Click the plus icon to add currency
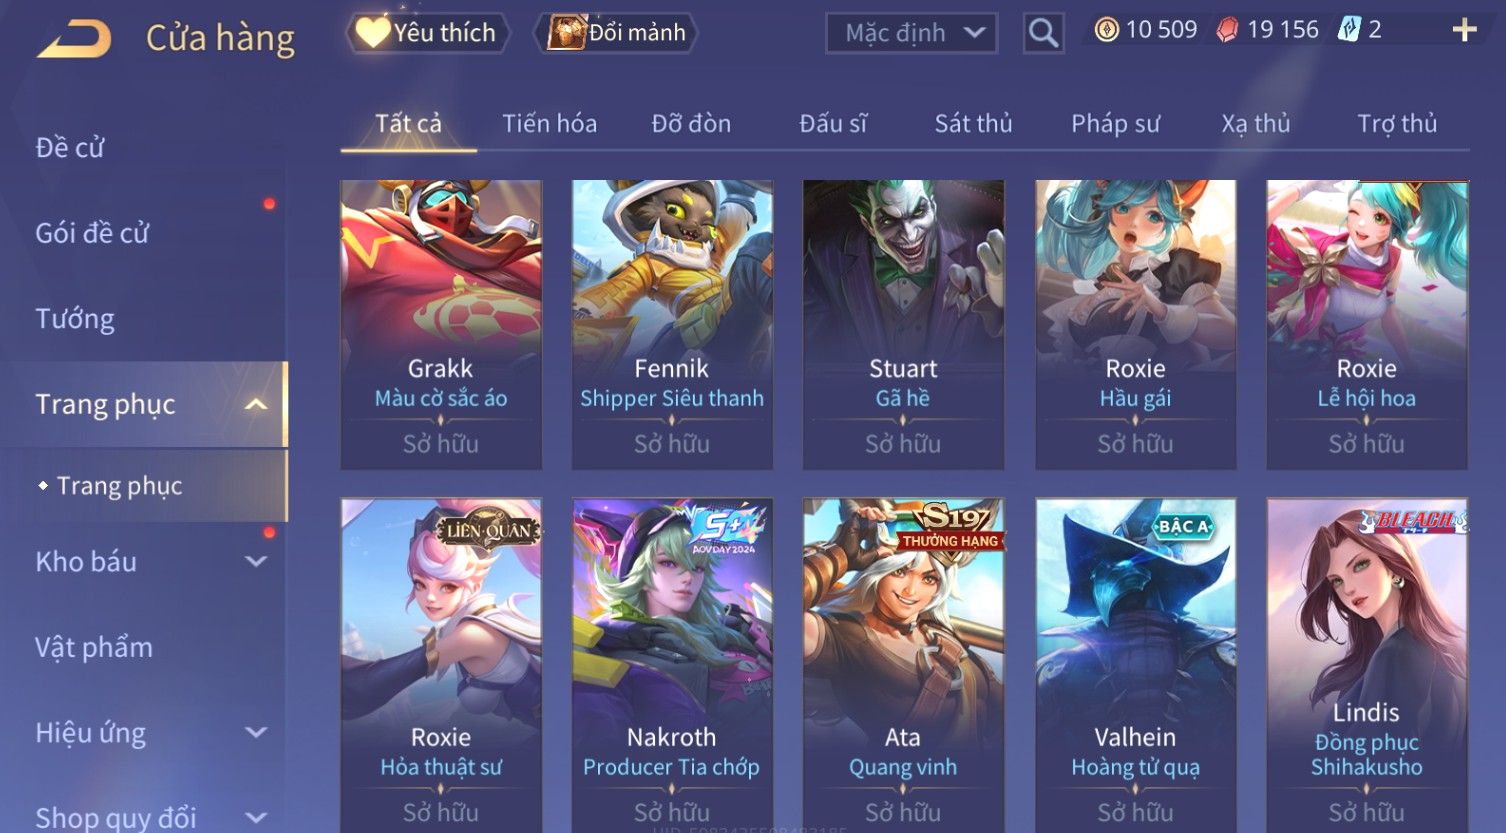This screenshot has width=1506, height=833. click(x=1464, y=30)
